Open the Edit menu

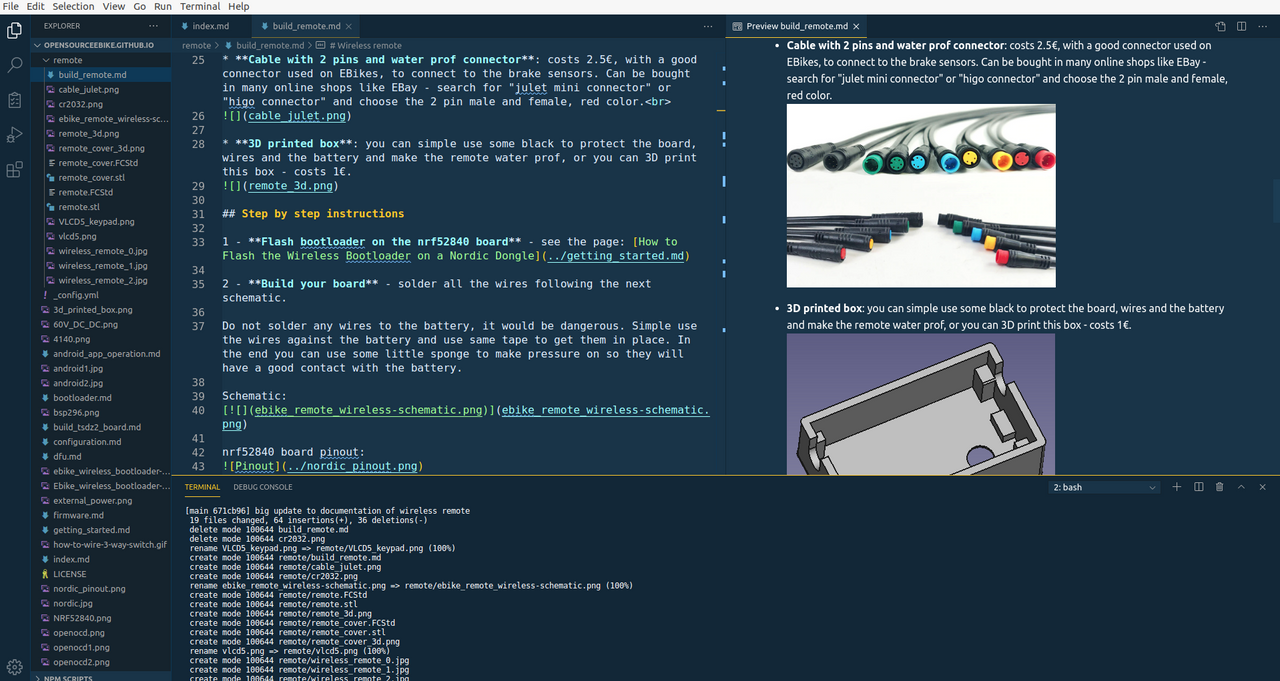point(35,6)
